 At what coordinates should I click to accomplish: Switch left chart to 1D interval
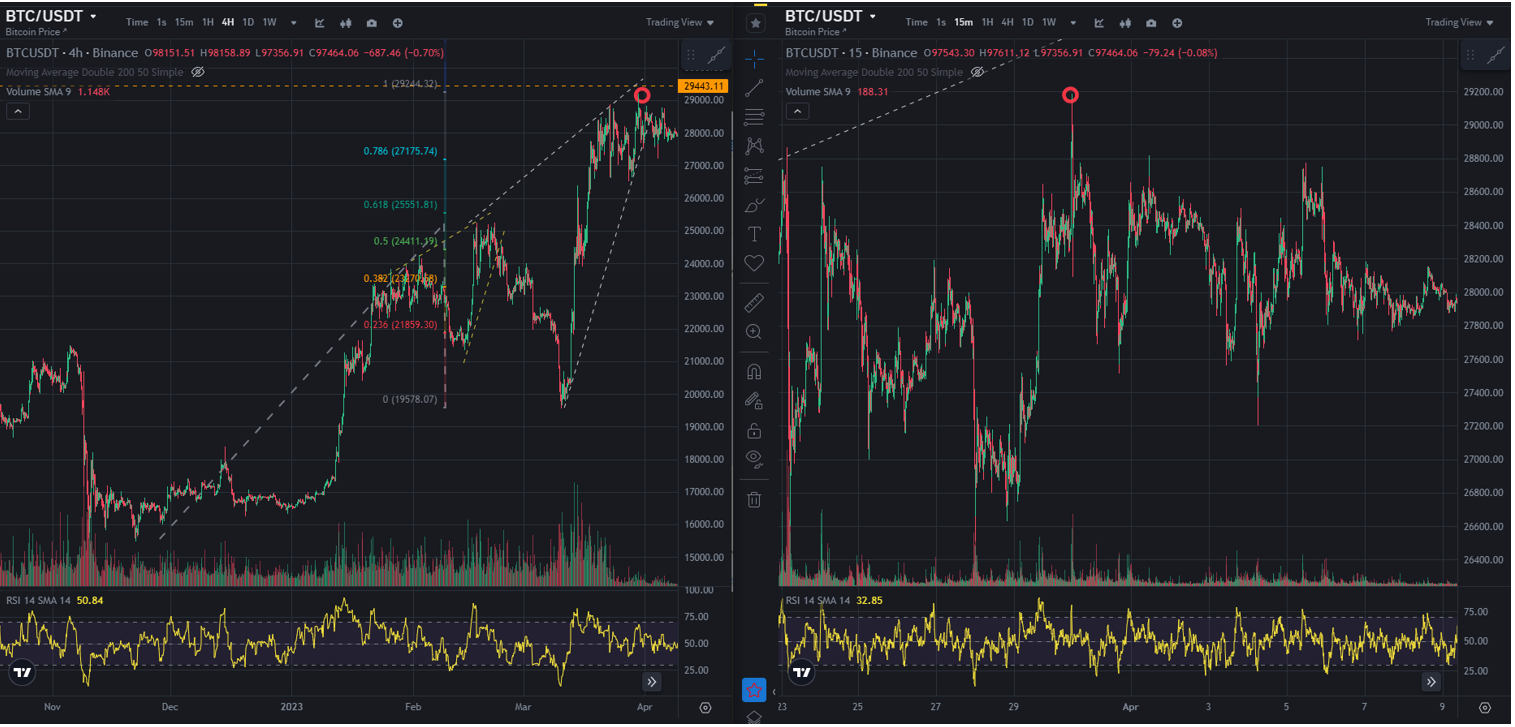248,22
